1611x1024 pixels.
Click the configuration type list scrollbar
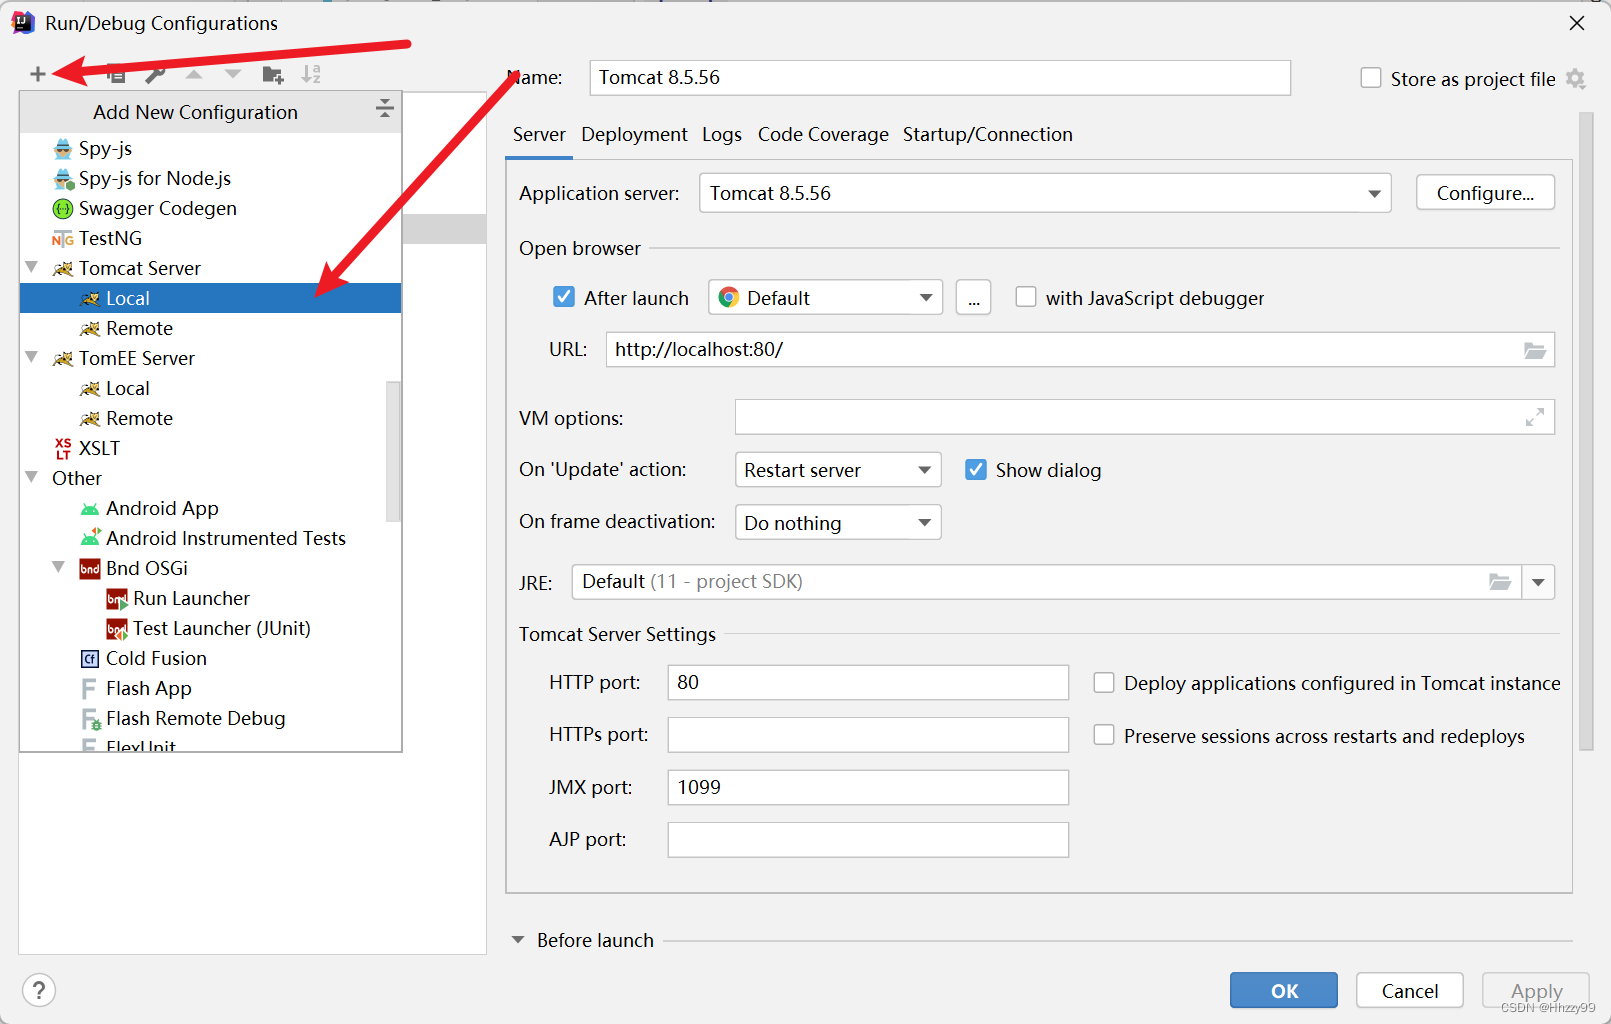pyautogui.click(x=393, y=450)
